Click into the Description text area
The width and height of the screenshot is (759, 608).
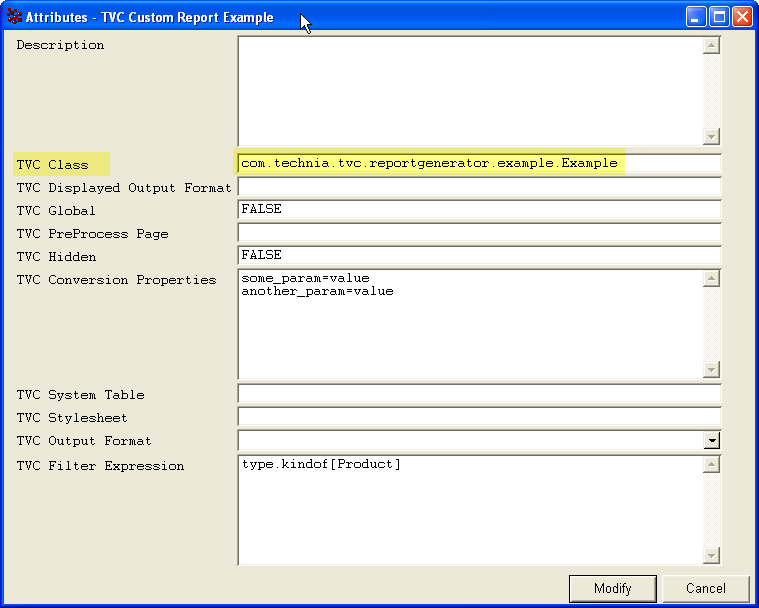(470, 90)
